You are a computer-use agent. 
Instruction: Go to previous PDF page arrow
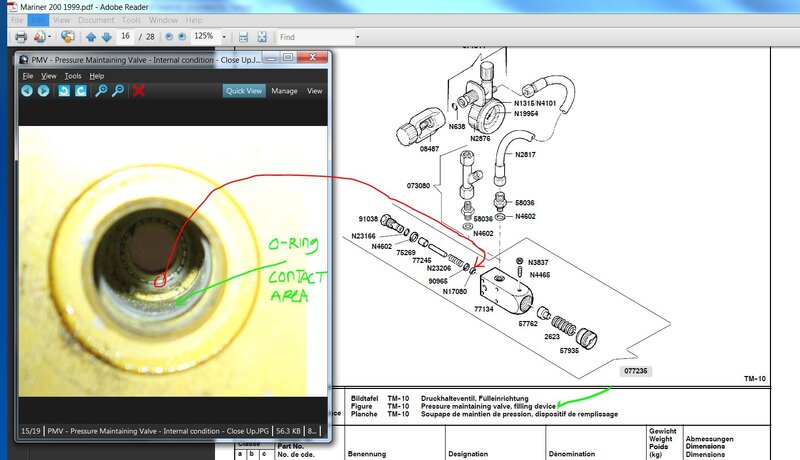(x=90, y=37)
